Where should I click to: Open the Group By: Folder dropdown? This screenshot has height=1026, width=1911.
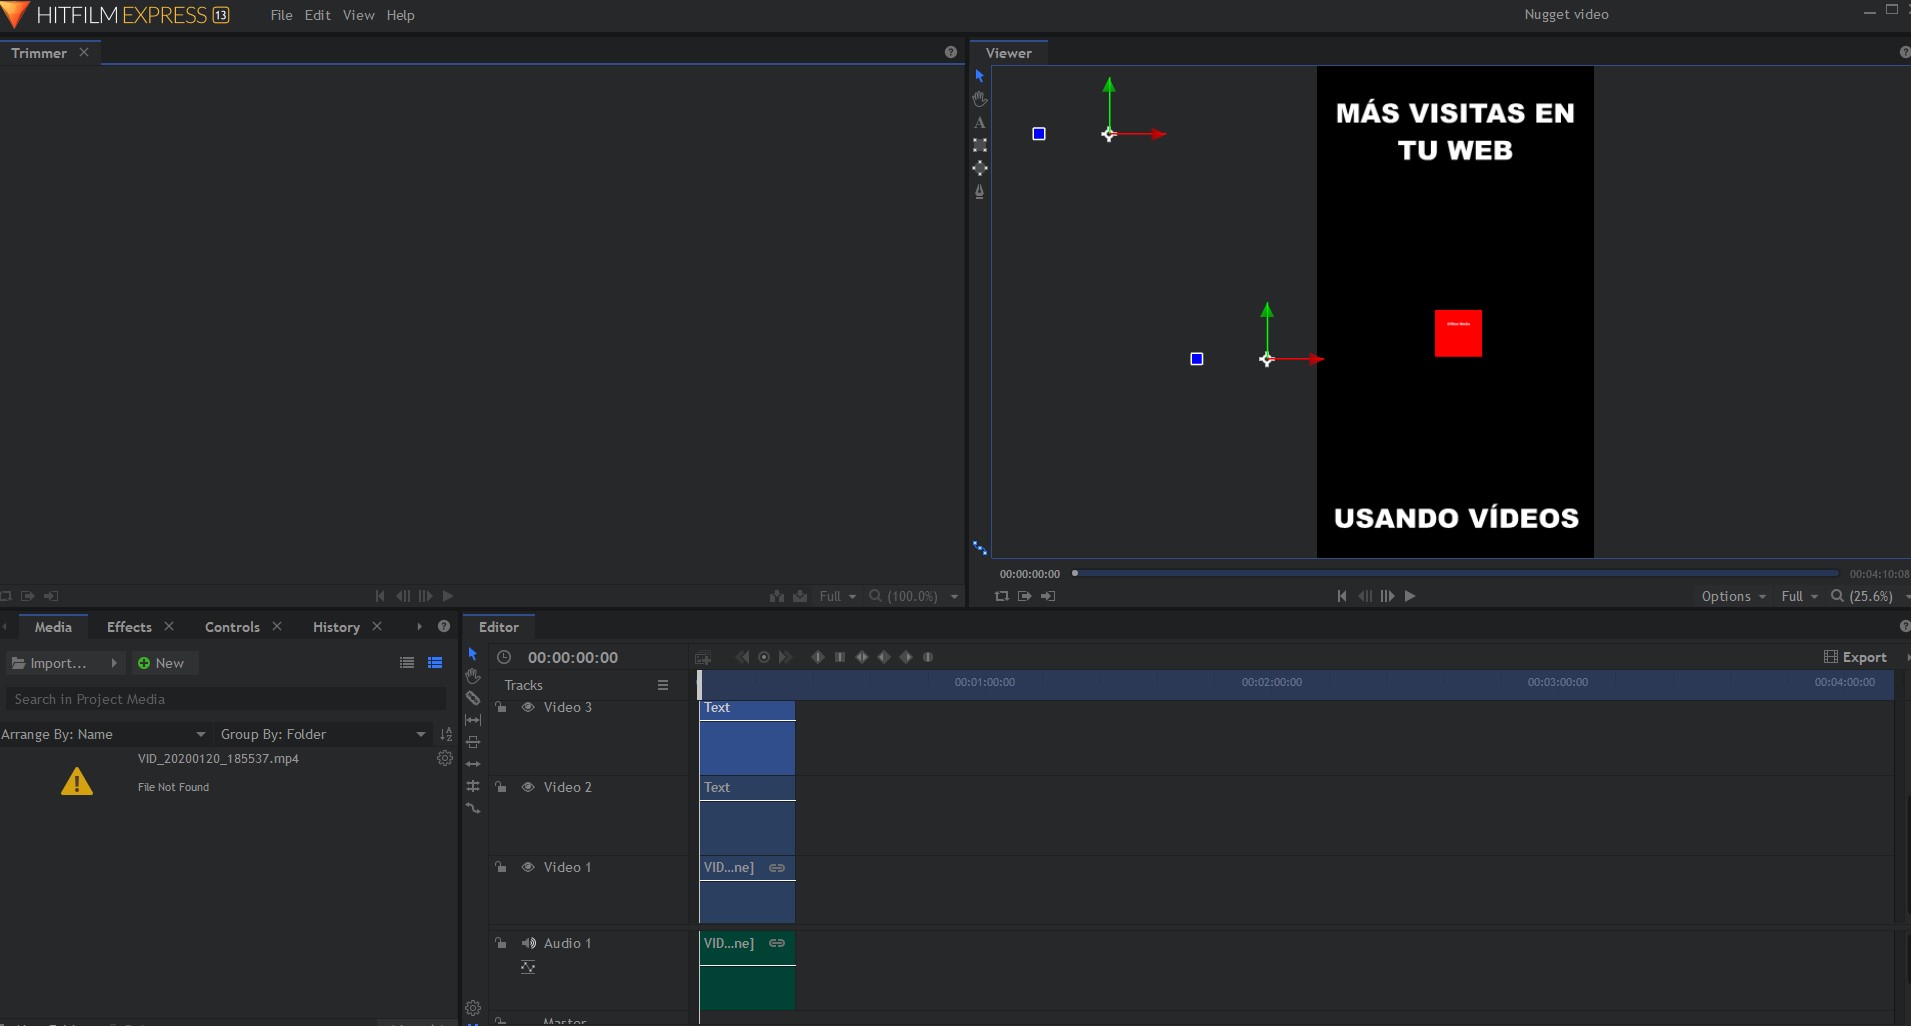pyautogui.click(x=323, y=734)
